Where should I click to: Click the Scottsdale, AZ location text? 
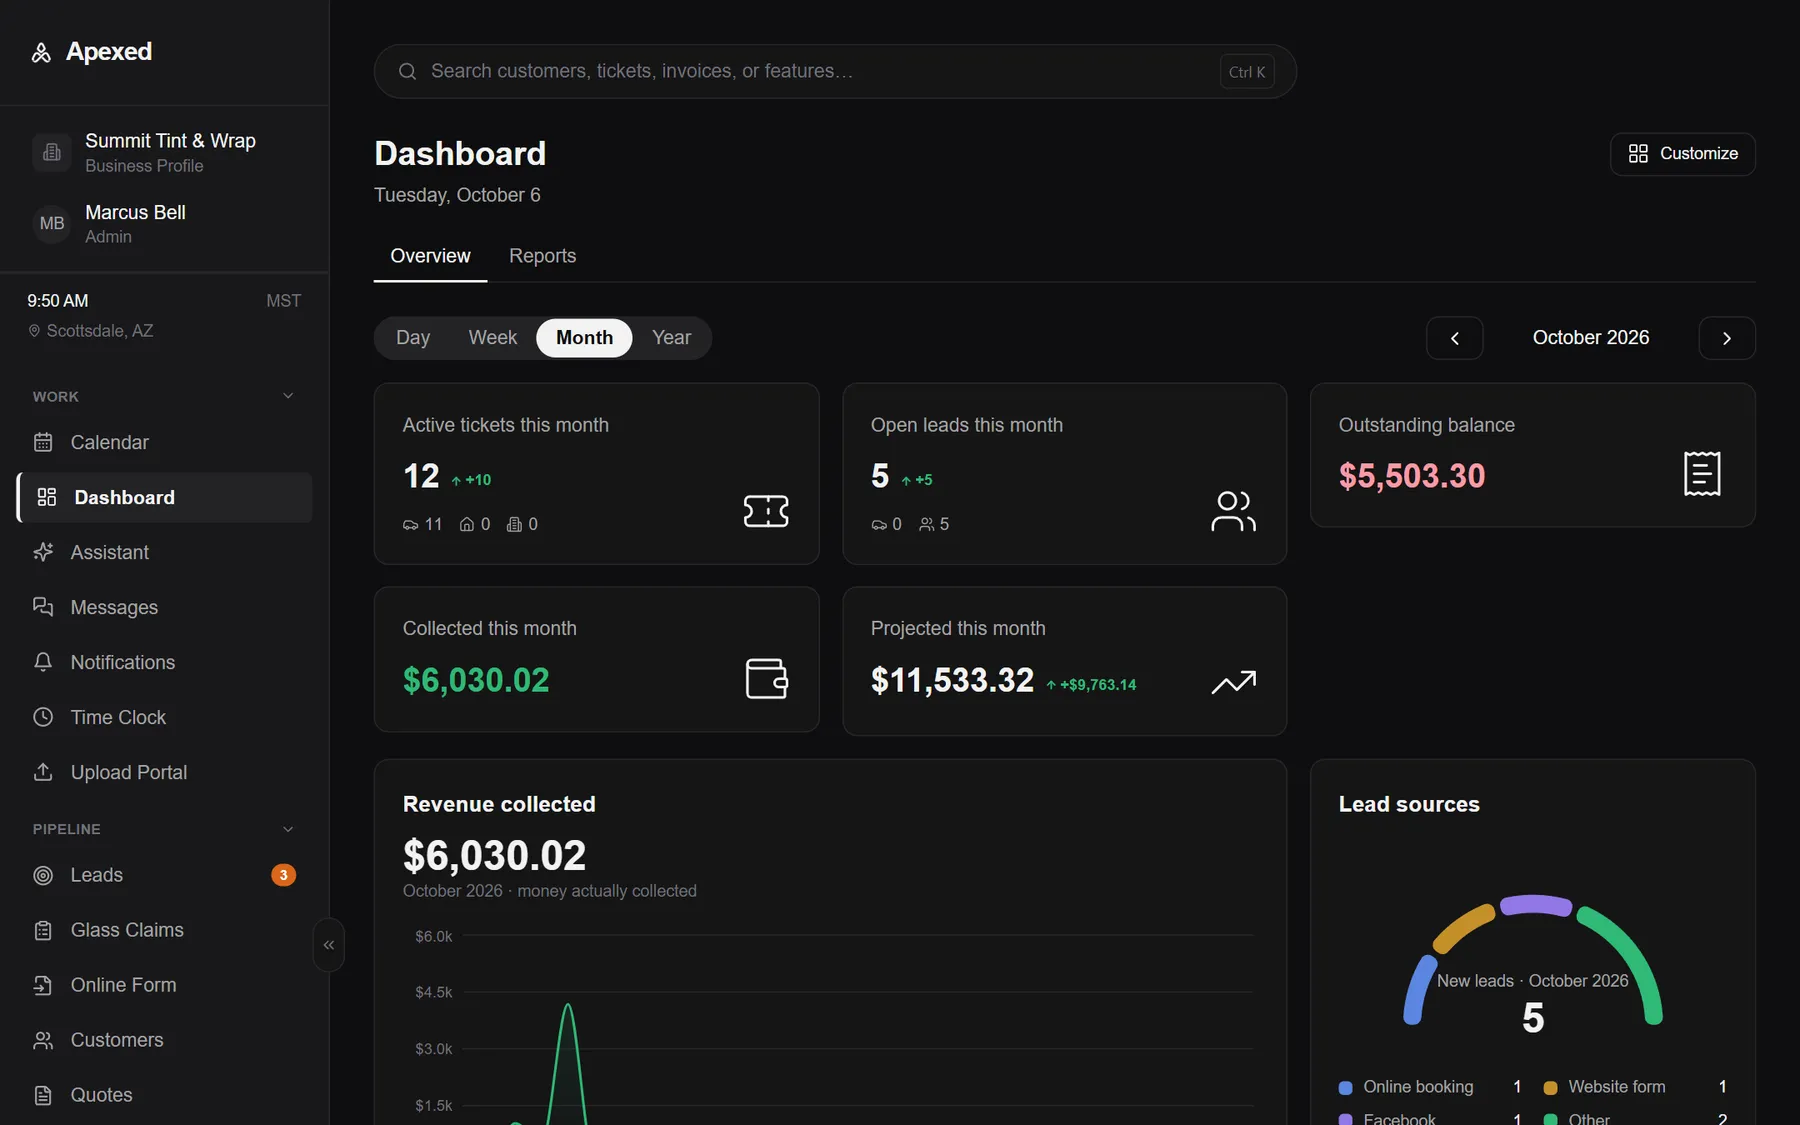(100, 331)
